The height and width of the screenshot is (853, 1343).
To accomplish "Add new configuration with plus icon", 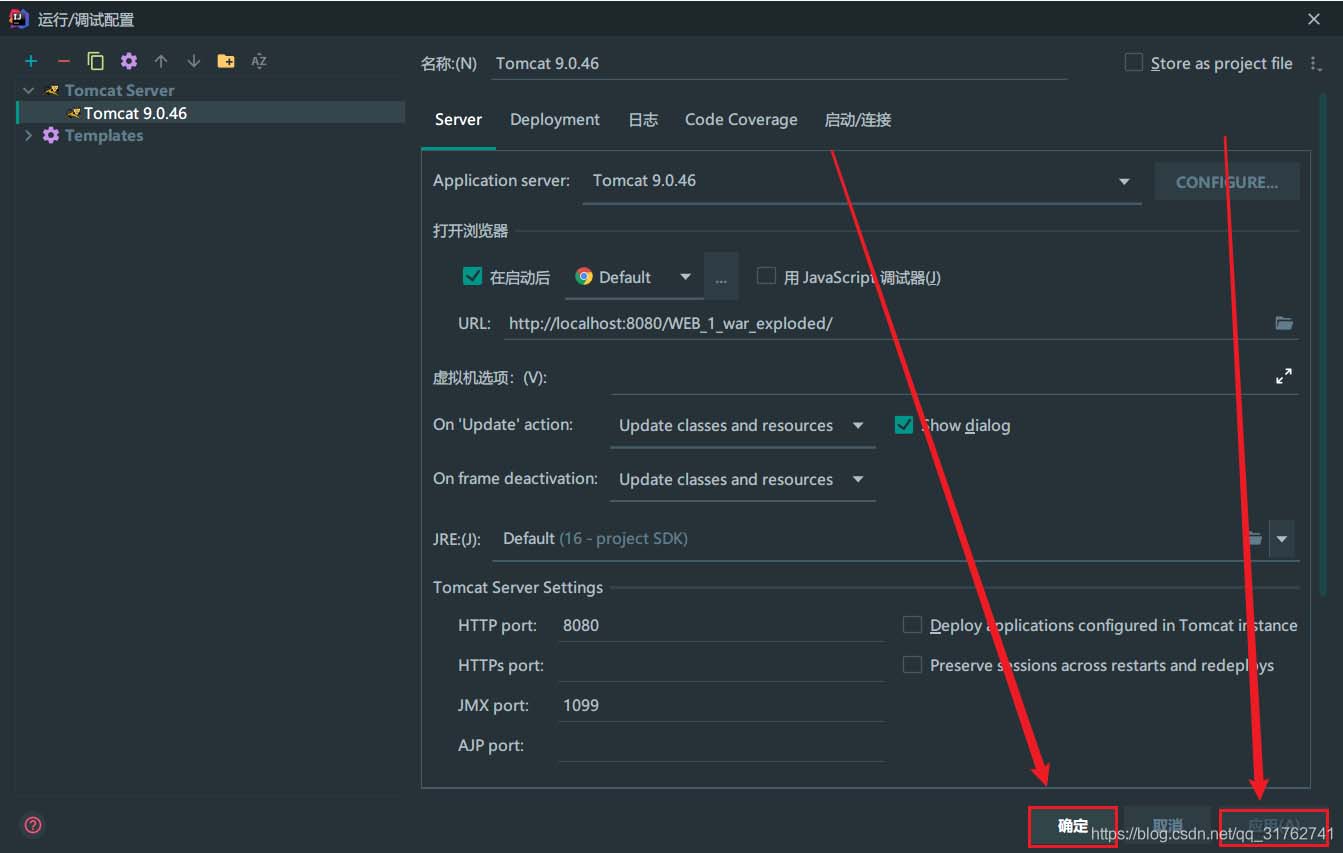I will (31, 61).
